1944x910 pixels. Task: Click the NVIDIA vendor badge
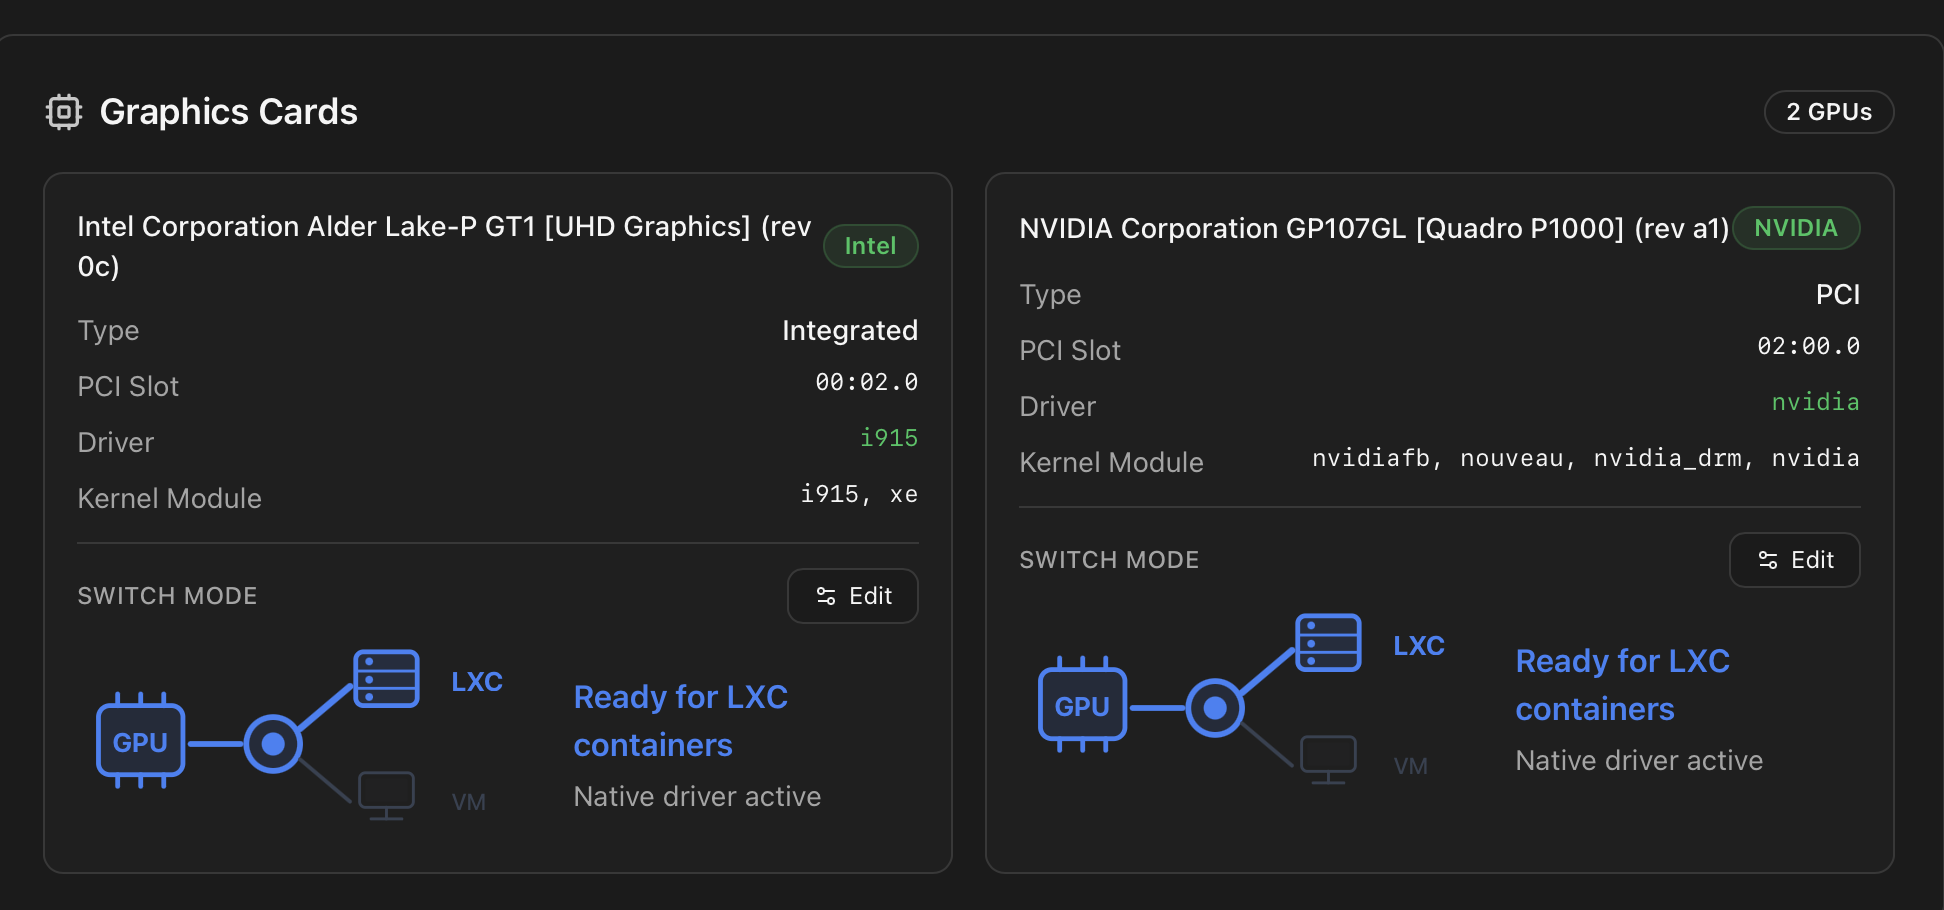(x=1796, y=228)
